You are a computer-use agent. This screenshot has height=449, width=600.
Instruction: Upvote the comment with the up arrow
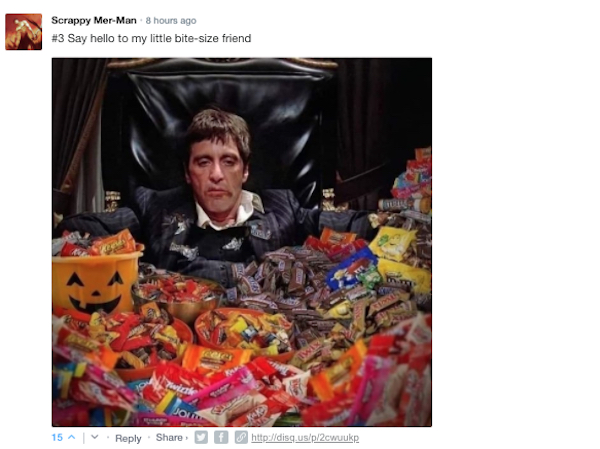[x=72, y=437]
